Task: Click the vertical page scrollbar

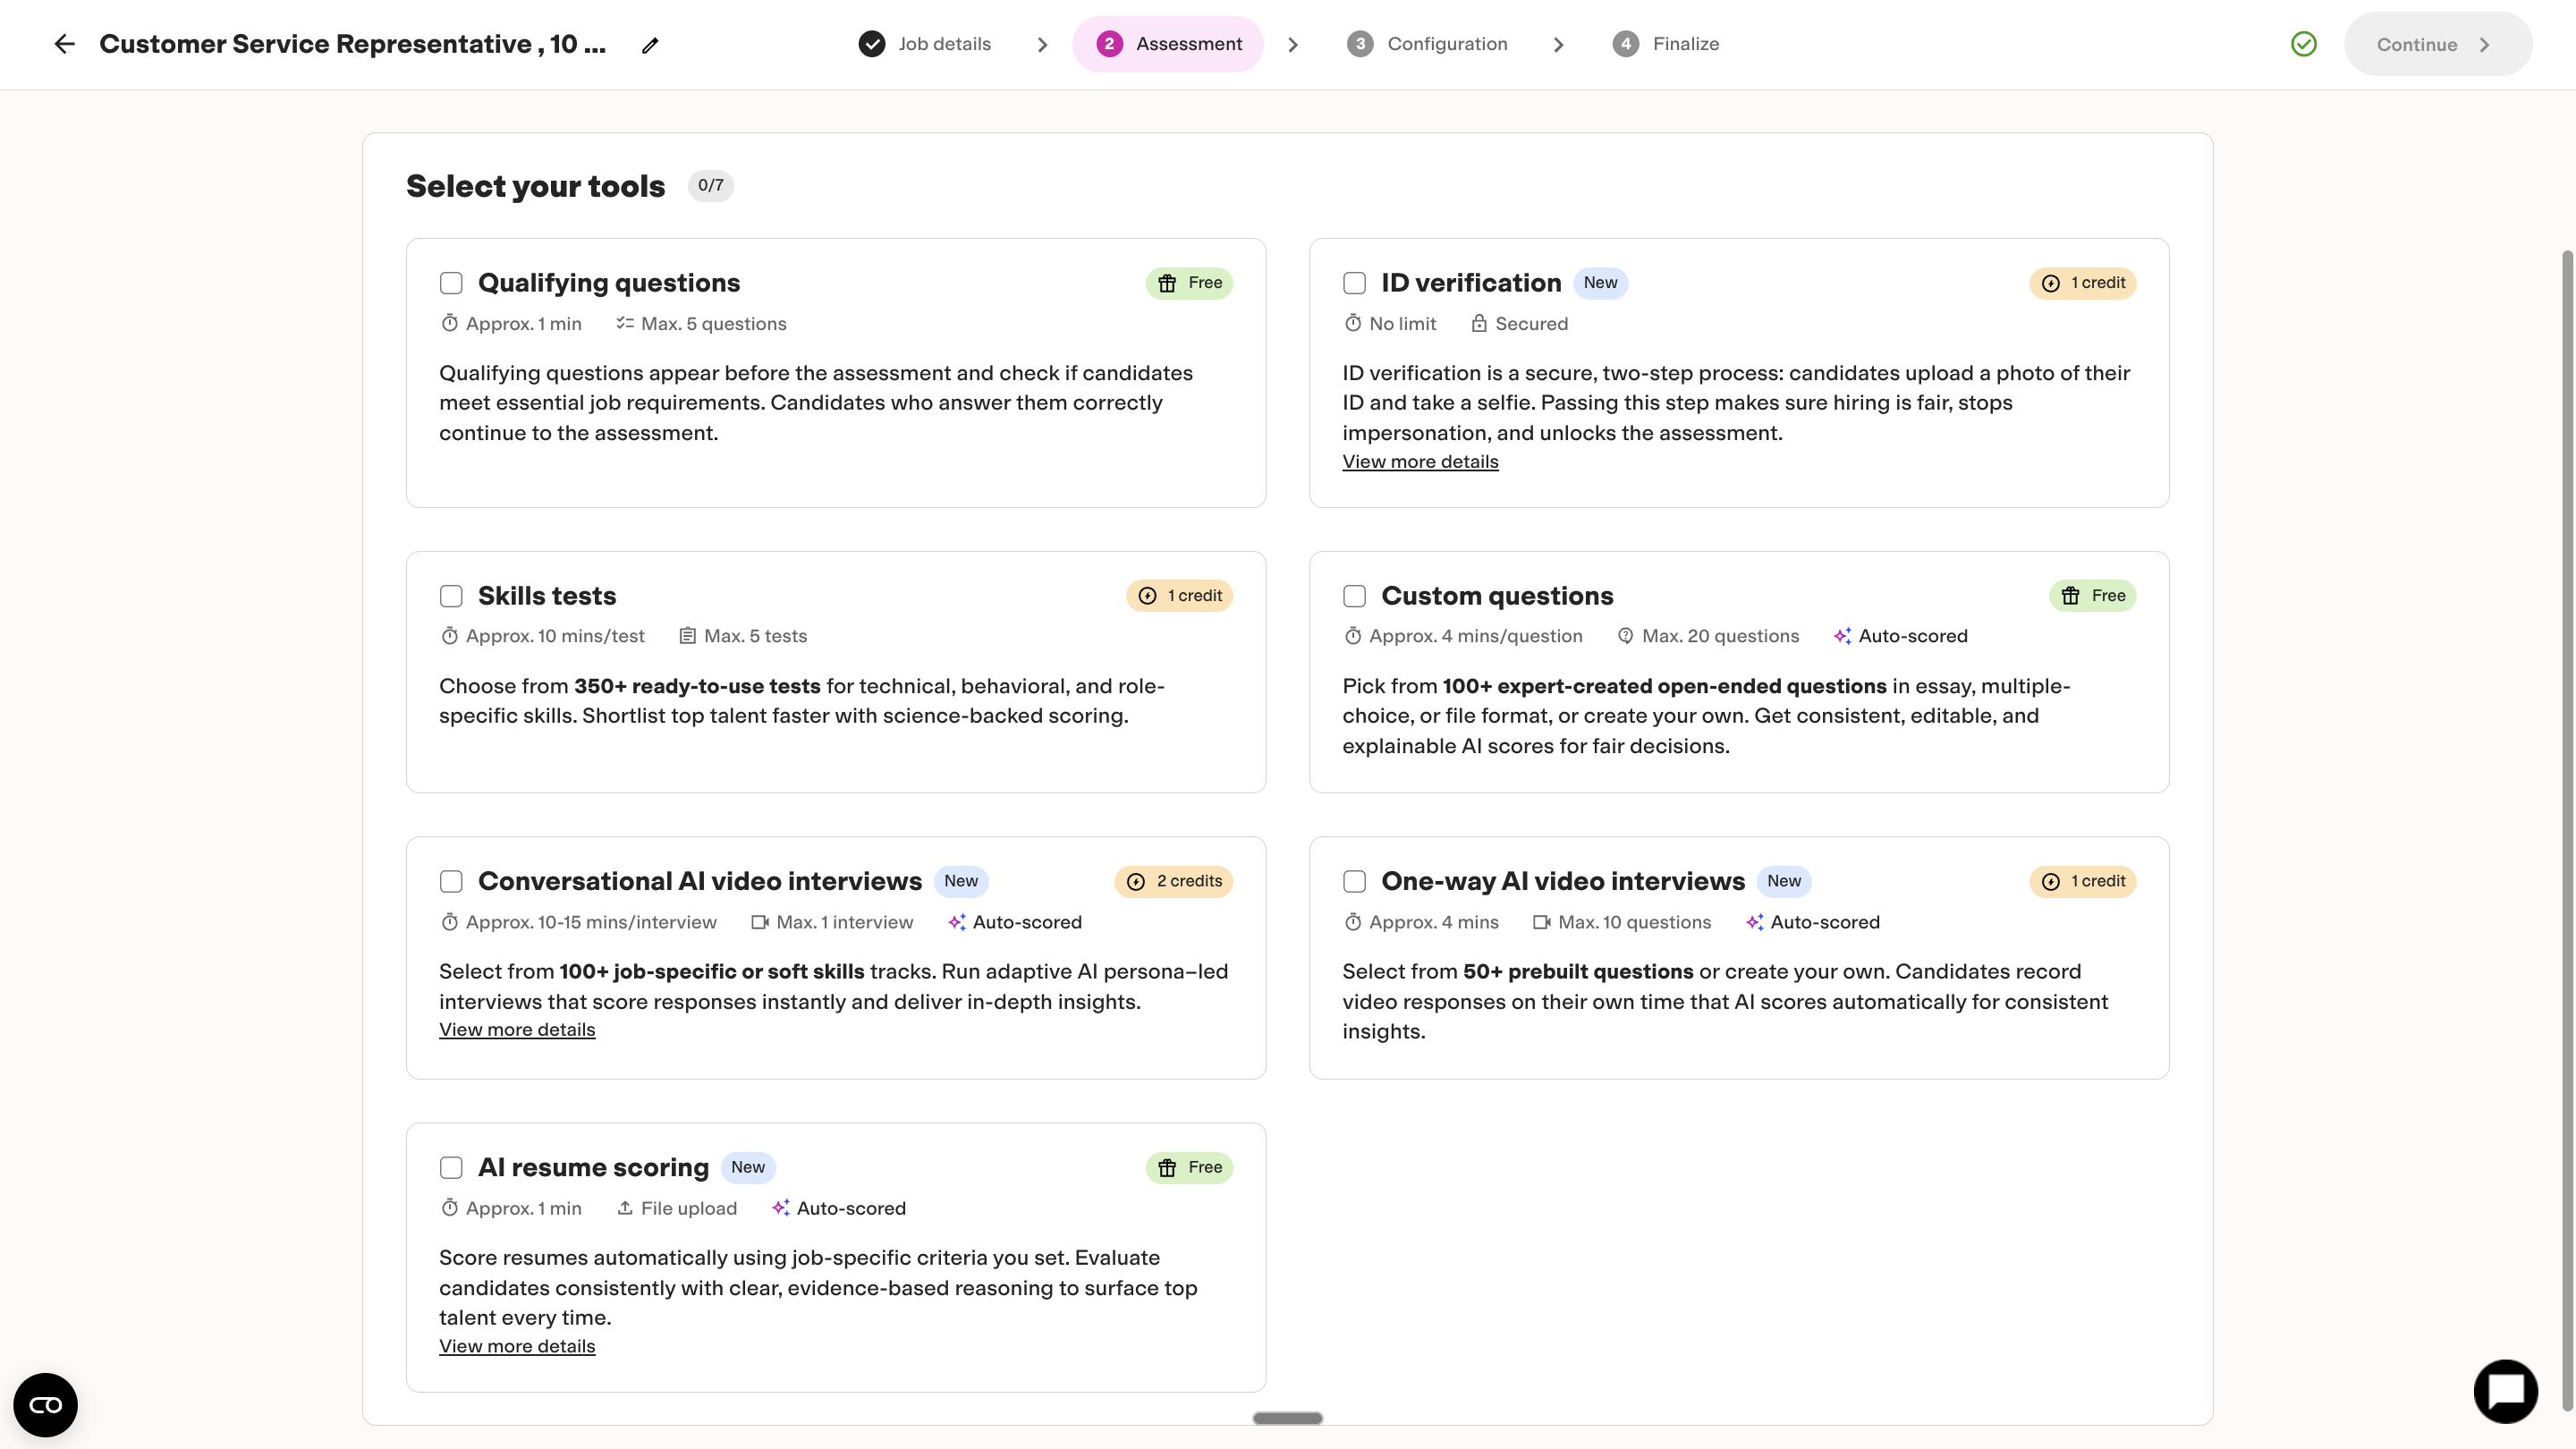Action: [2568, 830]
